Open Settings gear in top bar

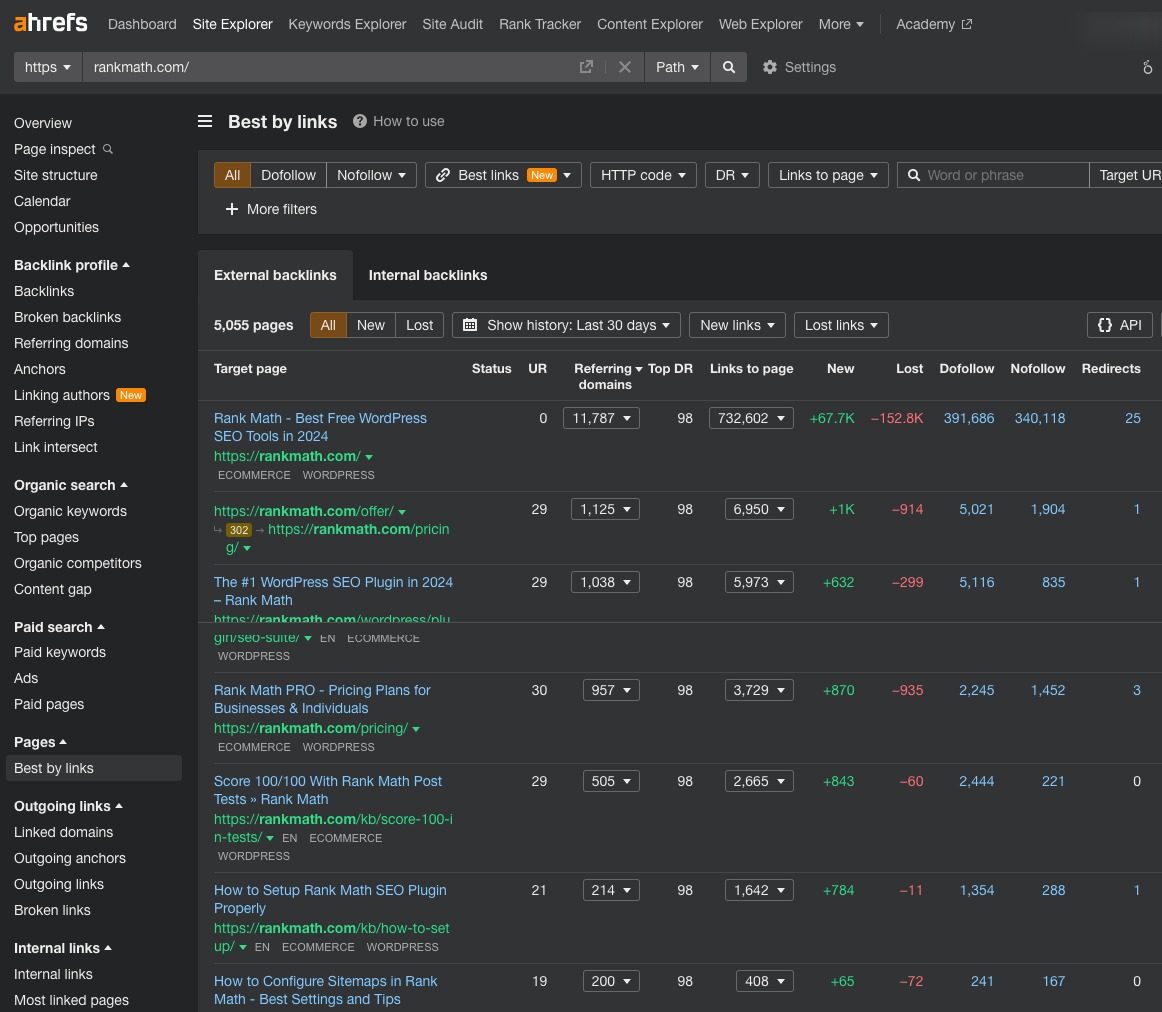point(800,67)
